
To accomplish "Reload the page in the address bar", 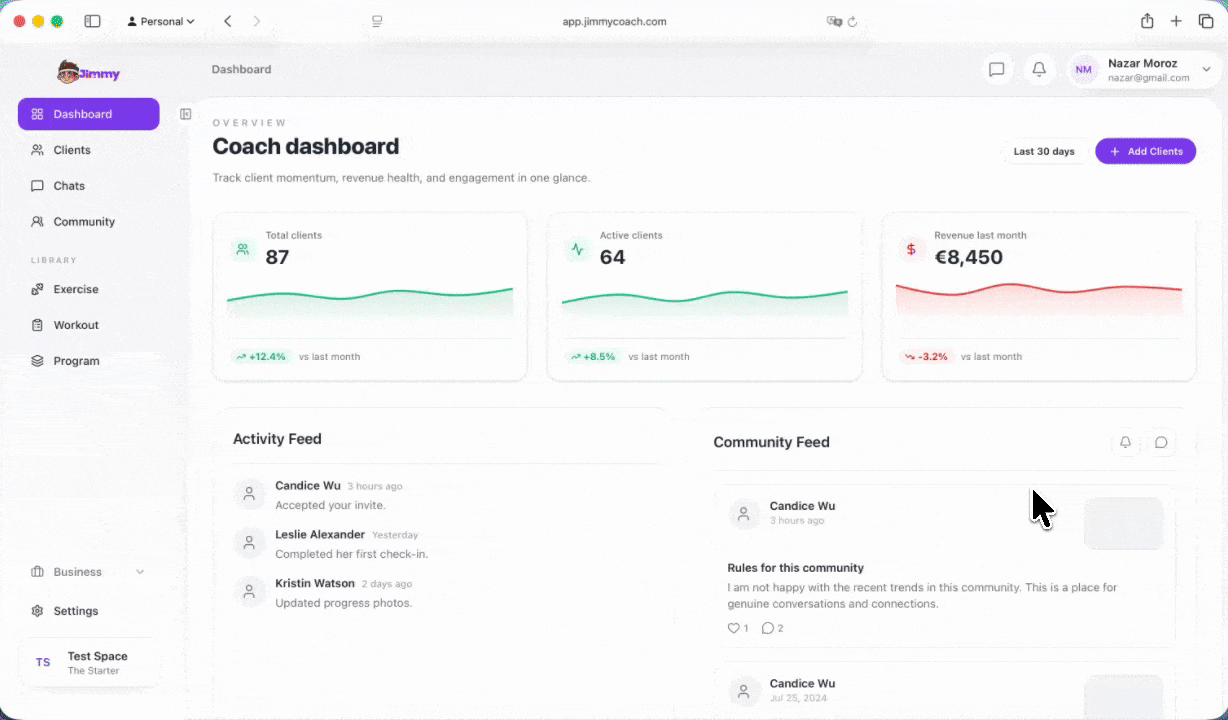I will click(852, 21).
